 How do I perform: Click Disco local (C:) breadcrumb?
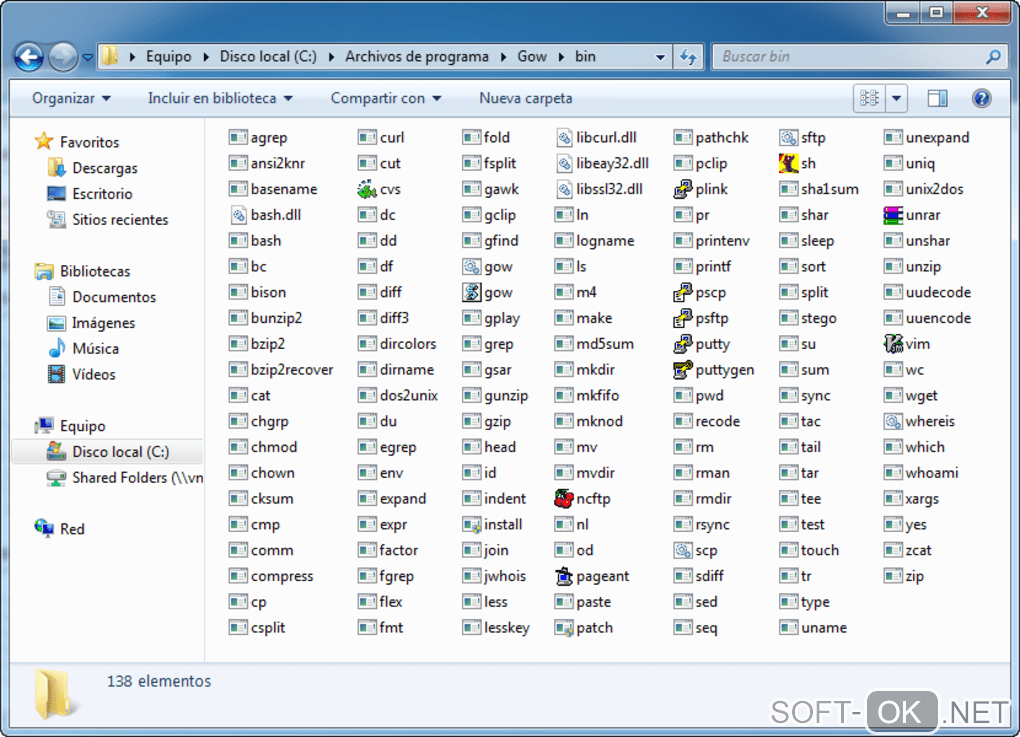268,57
